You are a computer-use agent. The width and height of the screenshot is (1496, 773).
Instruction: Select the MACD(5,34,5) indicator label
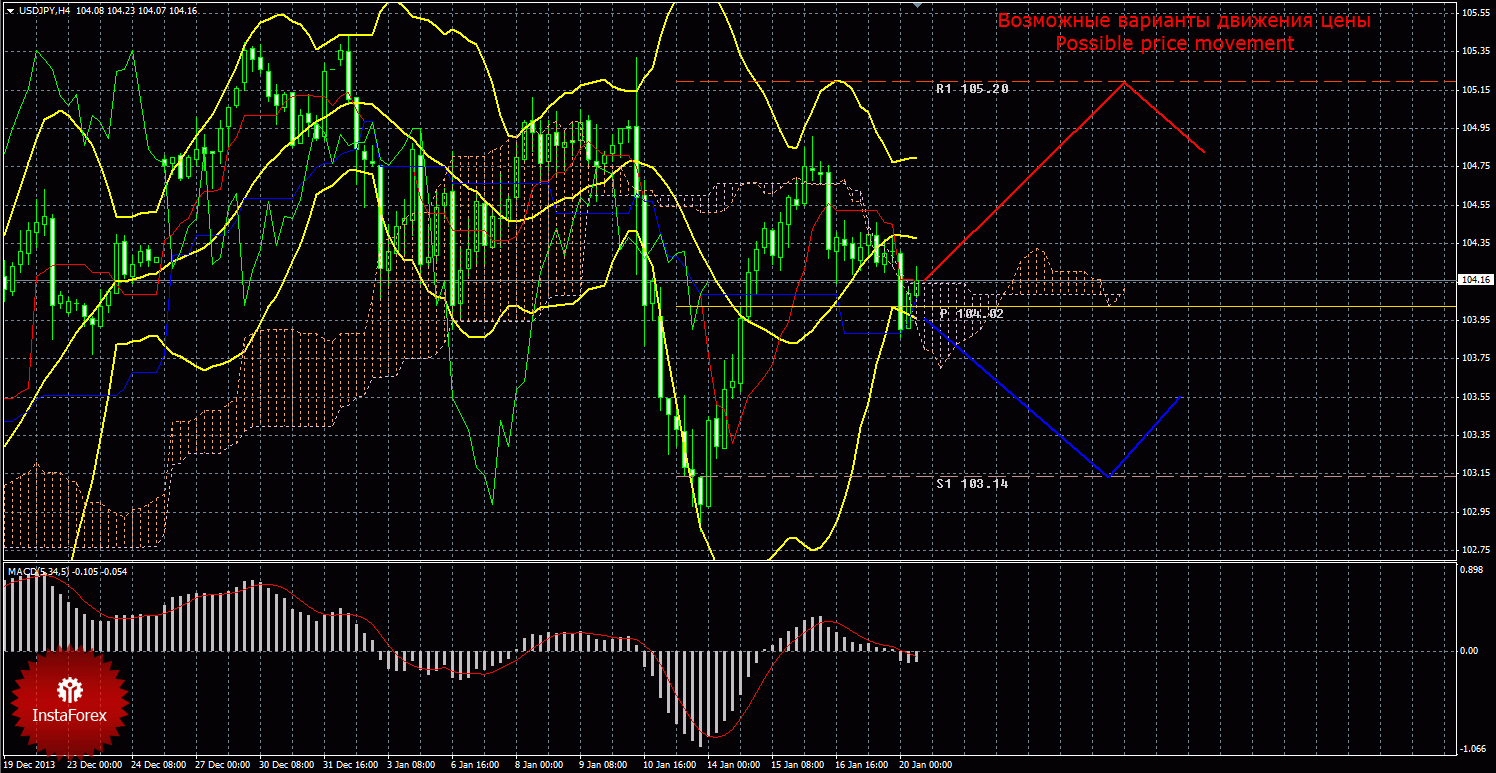tap(38, 571)
